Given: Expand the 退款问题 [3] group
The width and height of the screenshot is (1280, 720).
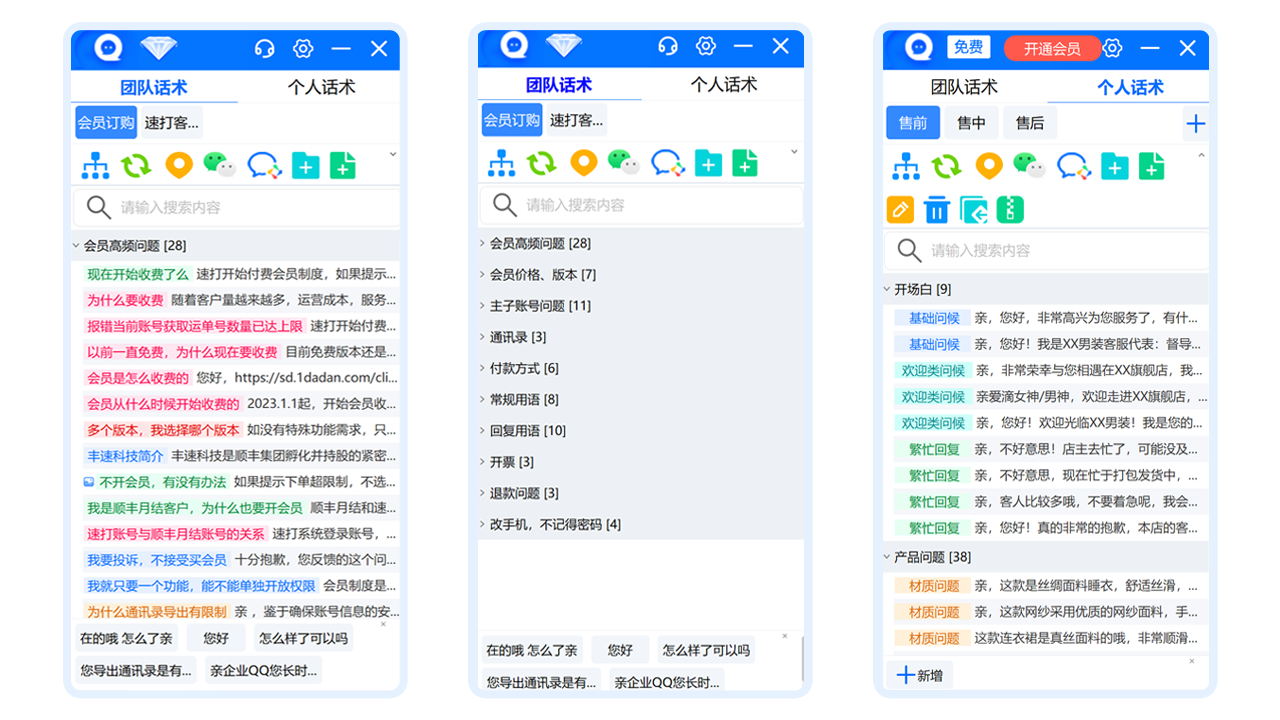Looking at the screenshot, I should [x=524, y=494].
